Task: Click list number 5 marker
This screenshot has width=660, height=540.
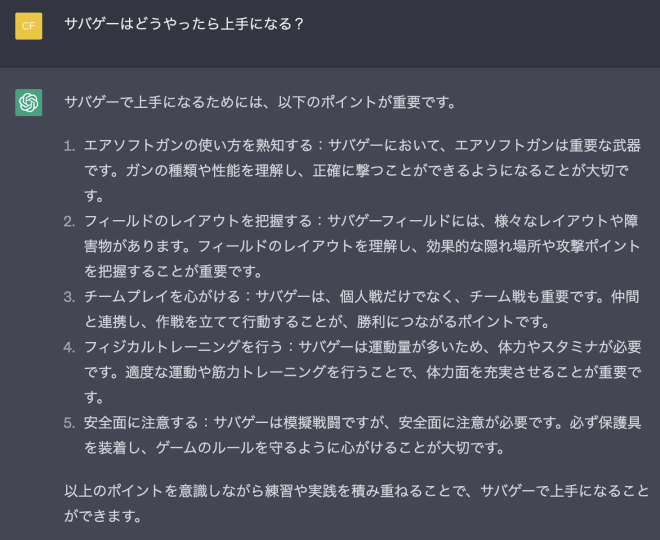Action: [x=69, y=422]
